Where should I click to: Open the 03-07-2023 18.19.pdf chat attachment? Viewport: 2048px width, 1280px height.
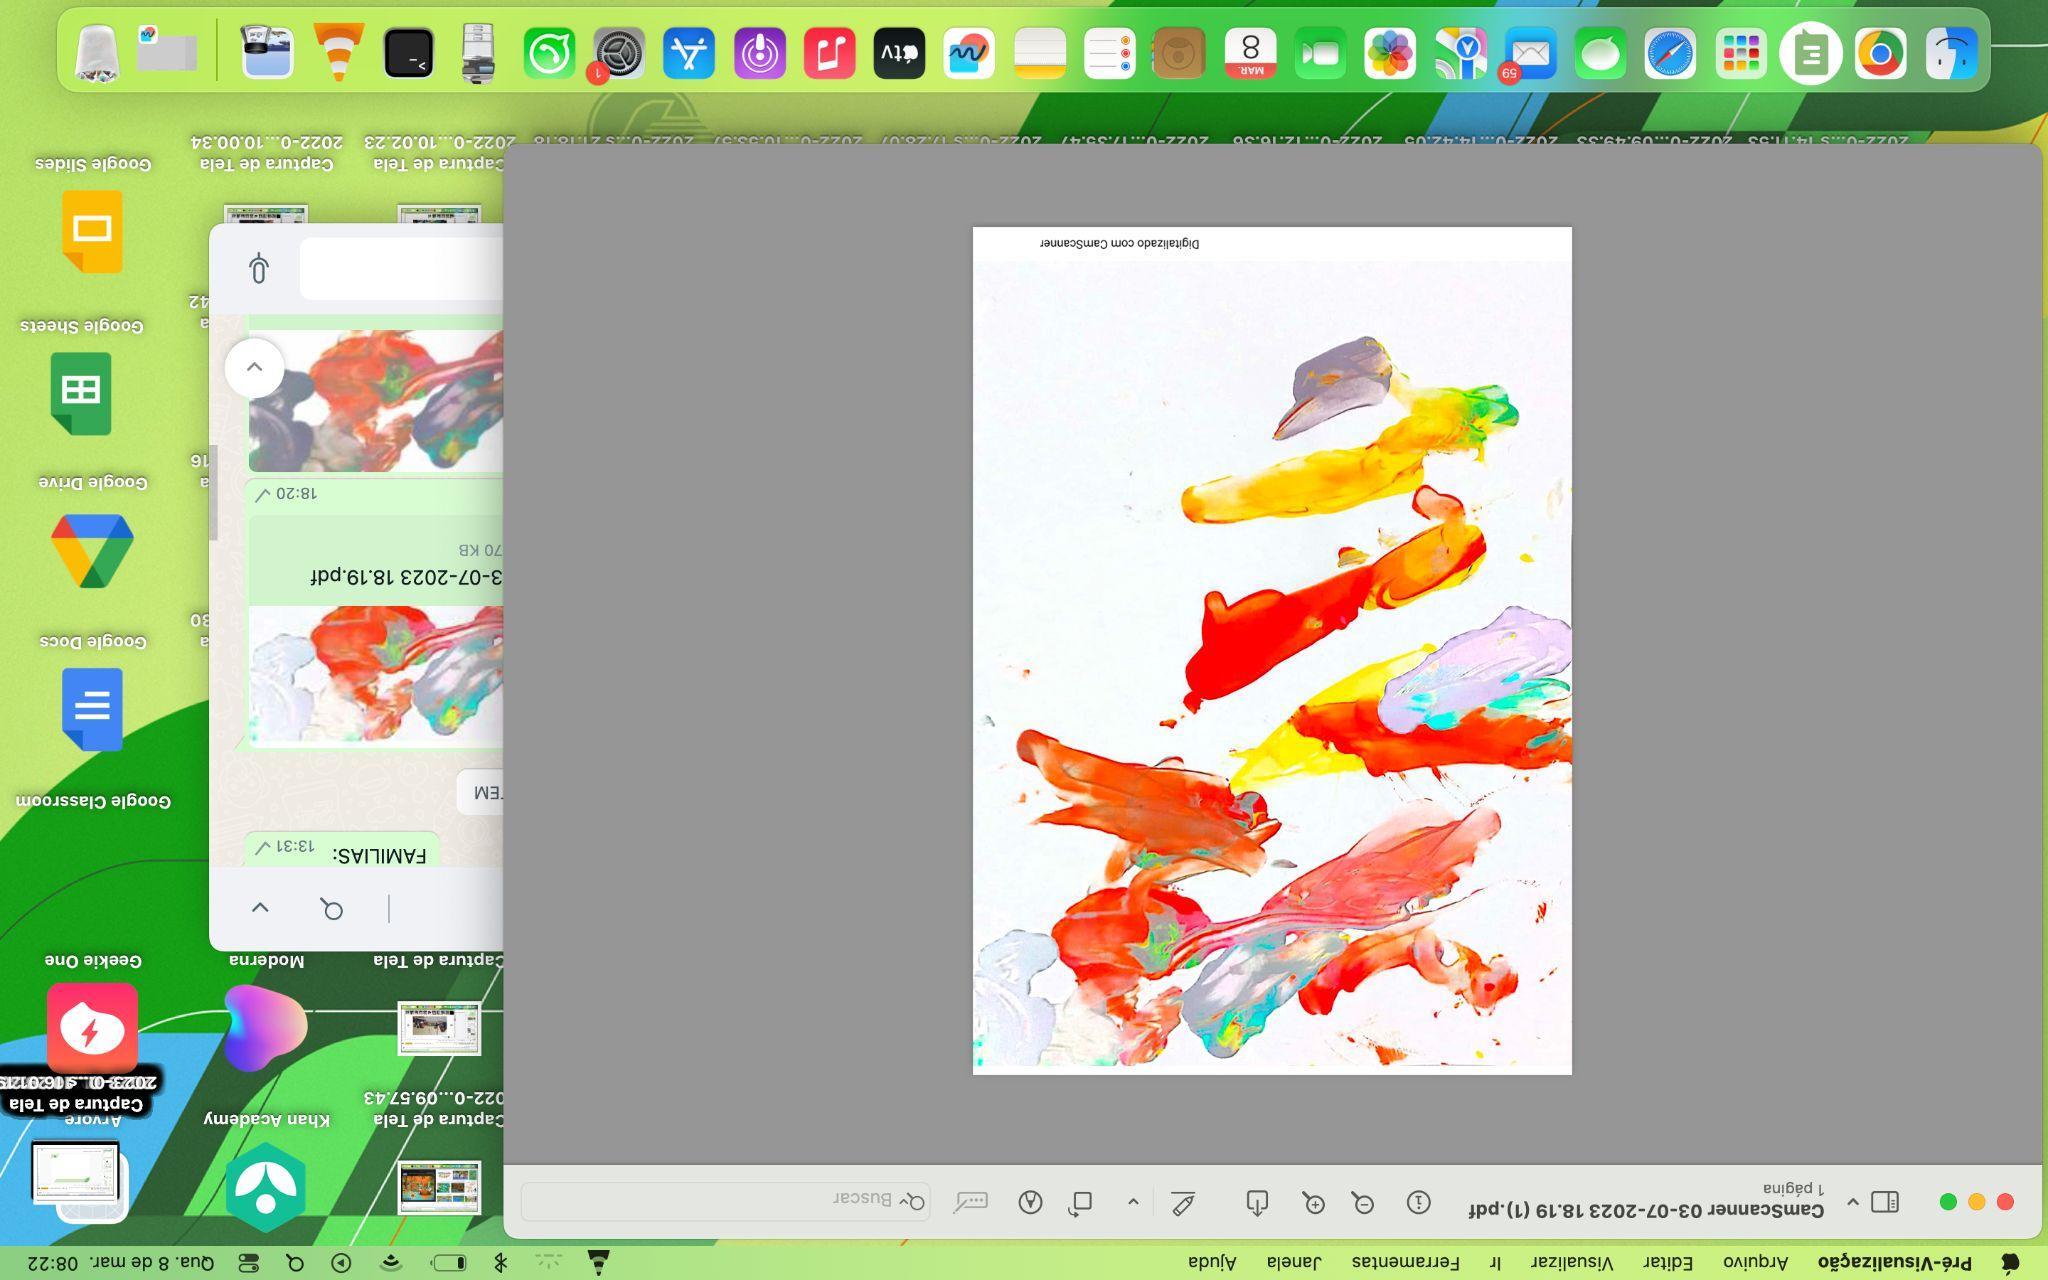pos(406,577)
